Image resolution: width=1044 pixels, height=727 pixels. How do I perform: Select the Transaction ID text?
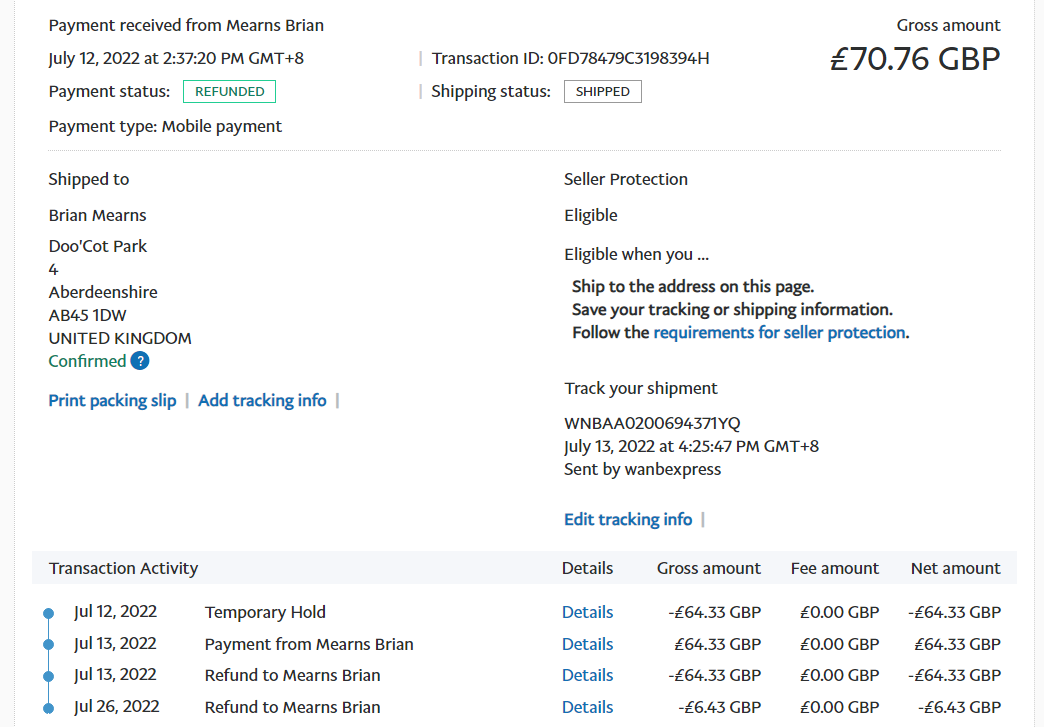(x=570, y=58)
